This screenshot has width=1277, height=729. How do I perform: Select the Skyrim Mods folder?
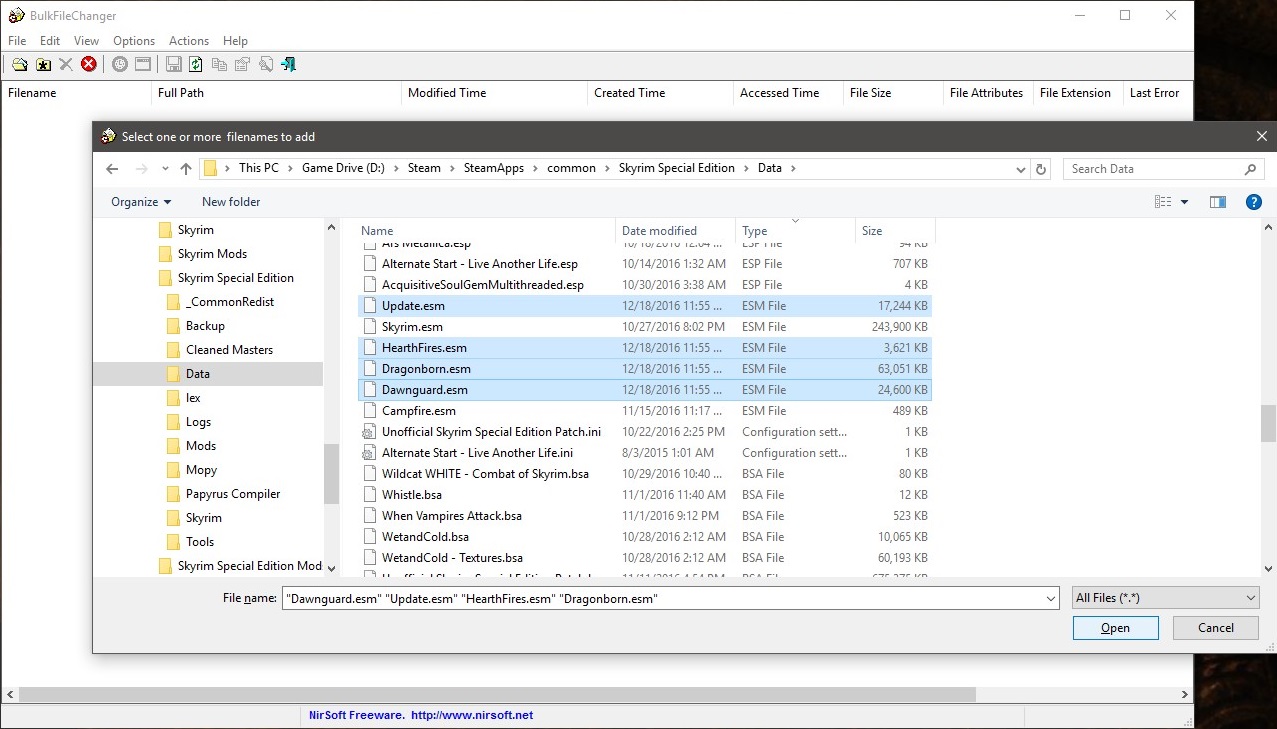coord(211,254)
